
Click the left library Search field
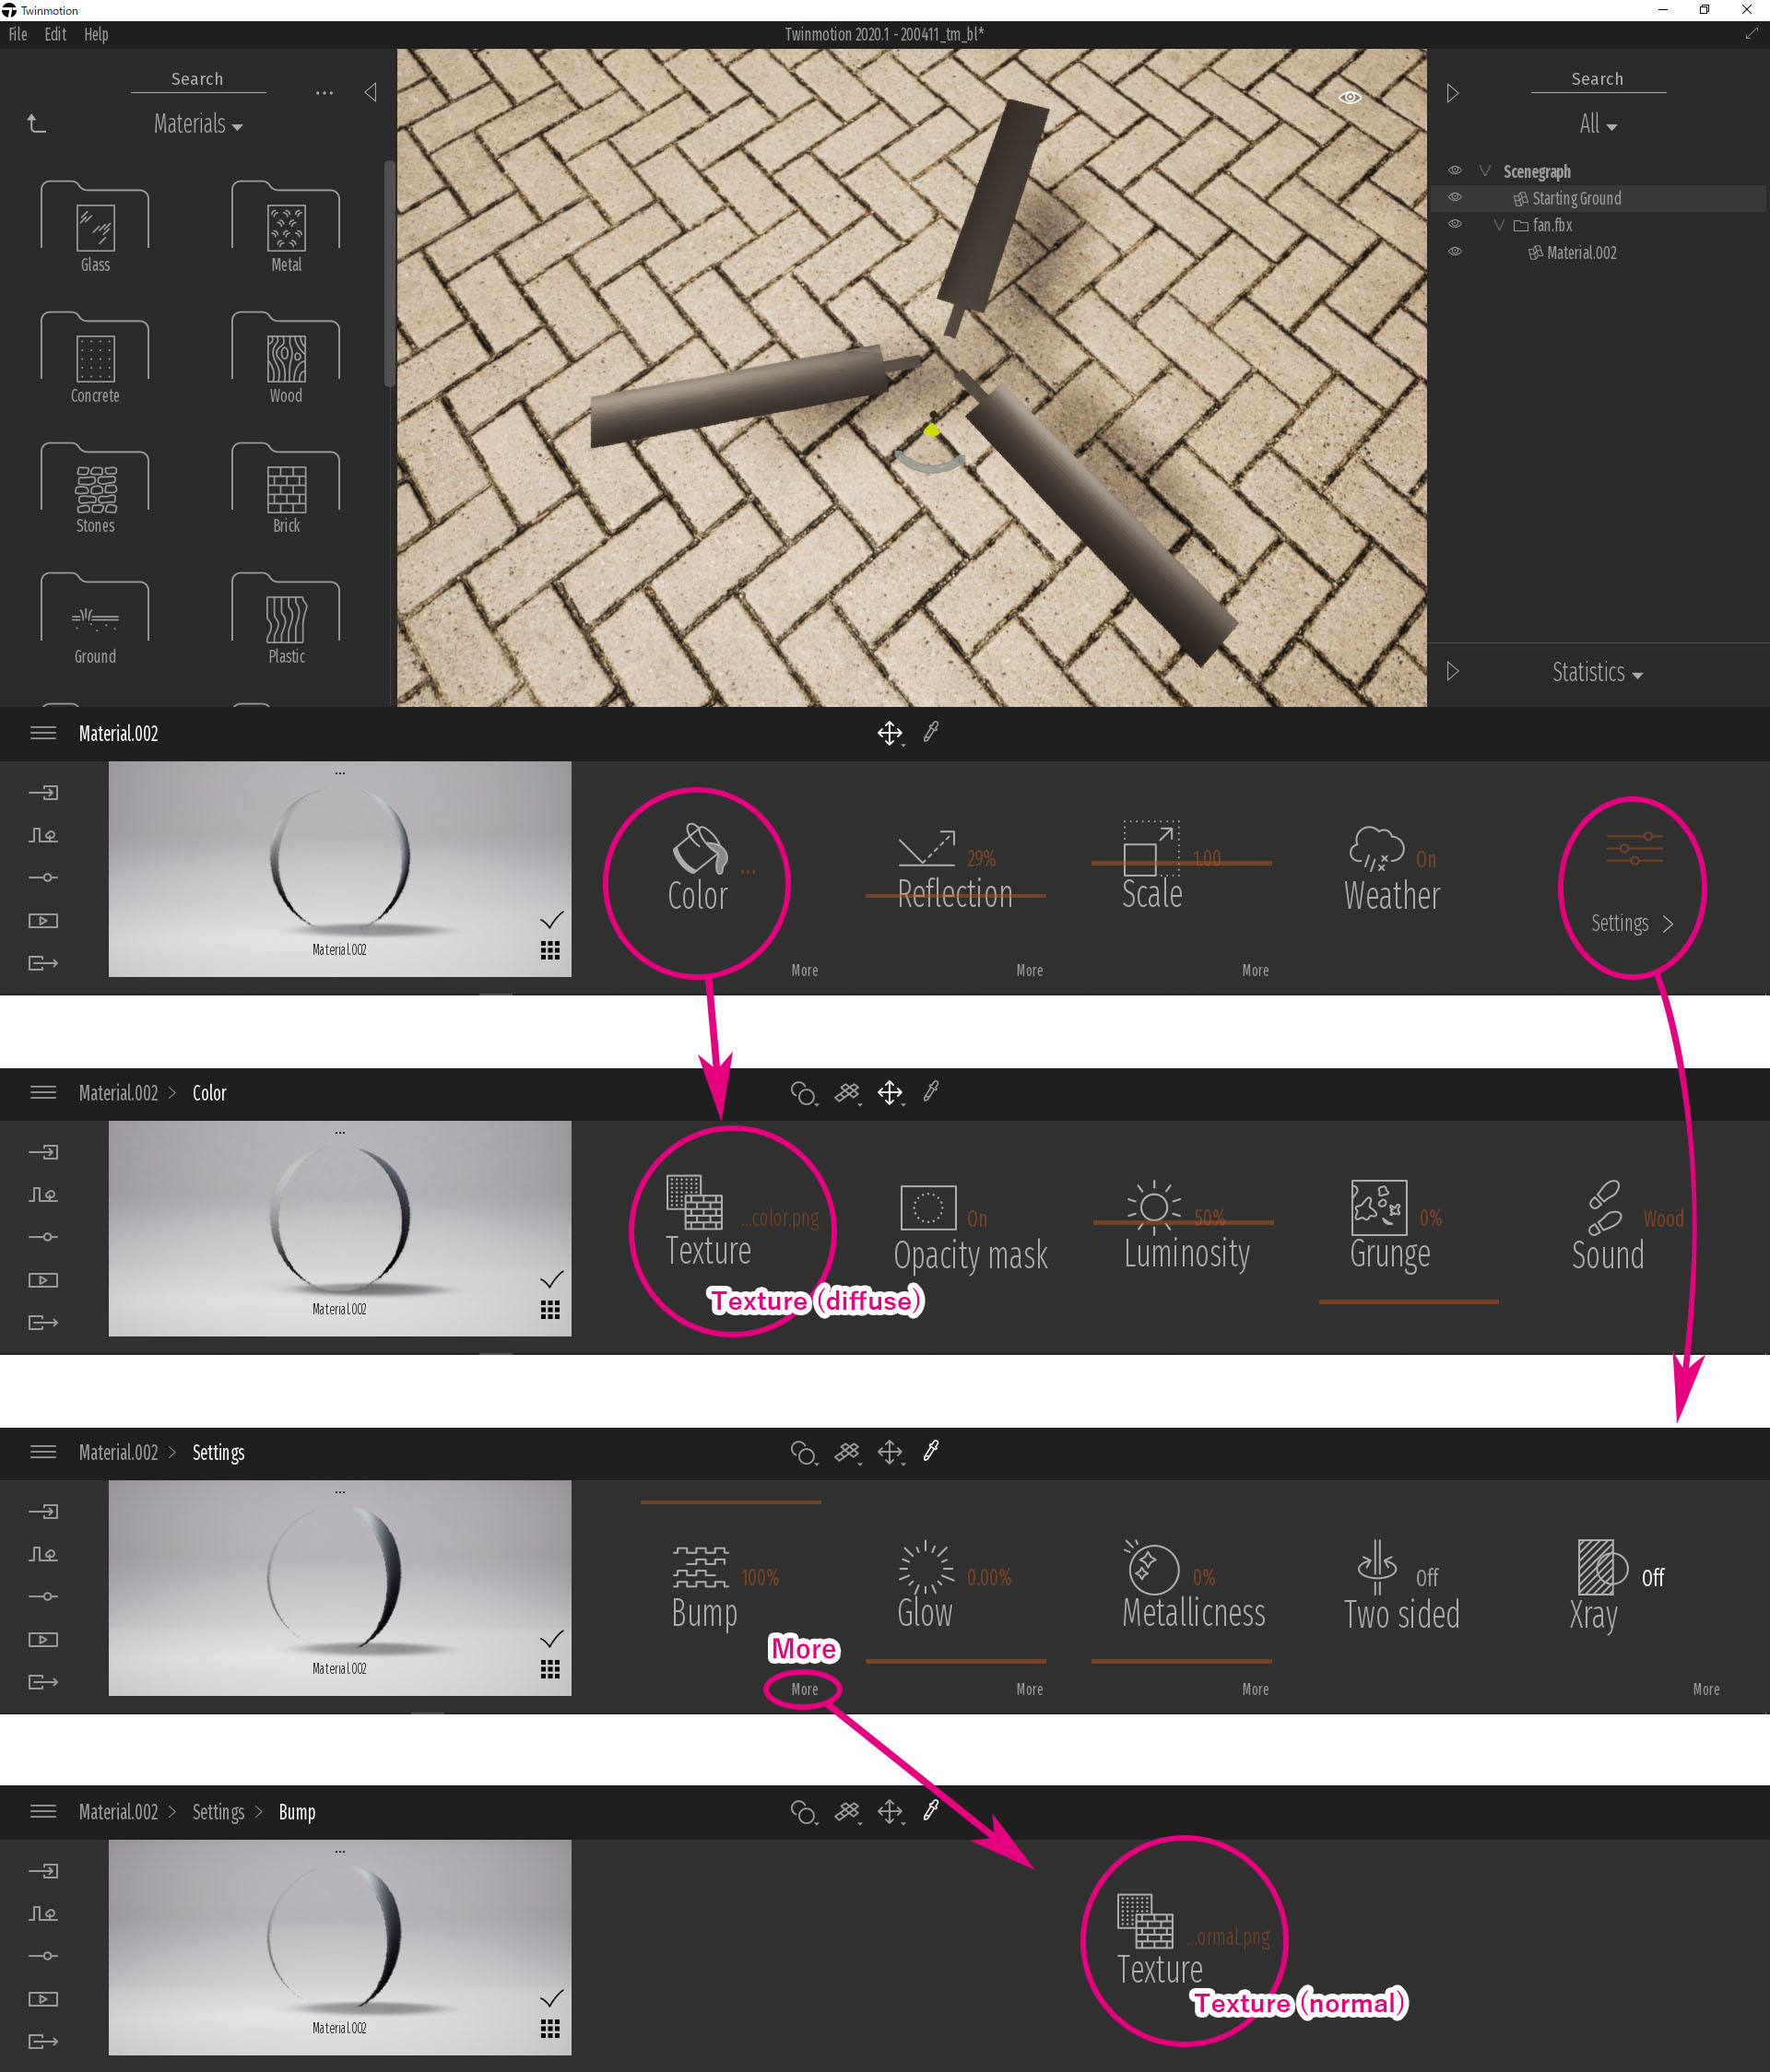coord(198,79)
